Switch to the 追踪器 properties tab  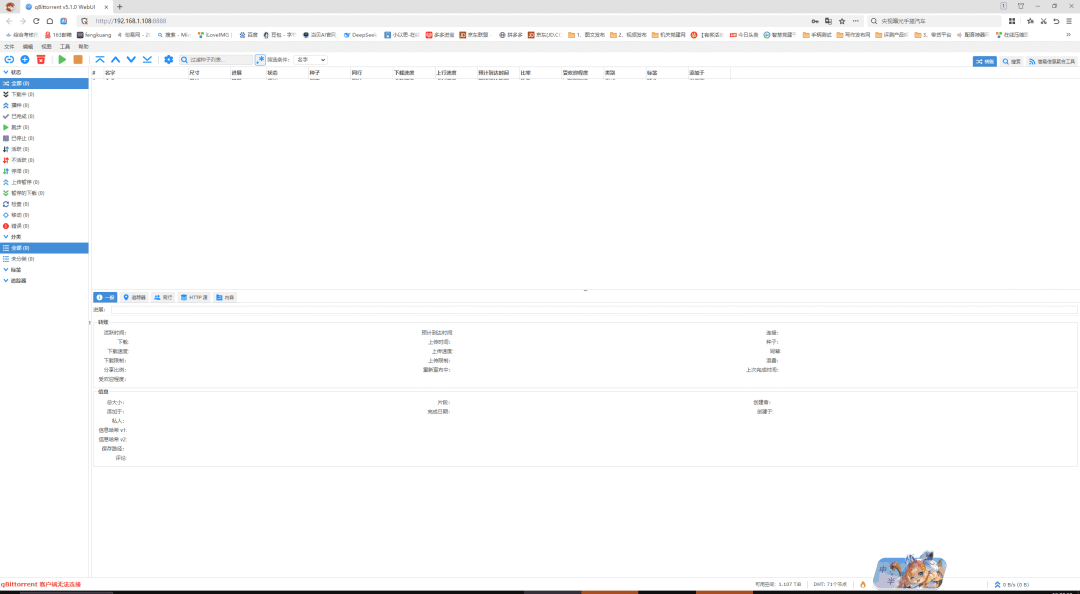tap(134, 298)
